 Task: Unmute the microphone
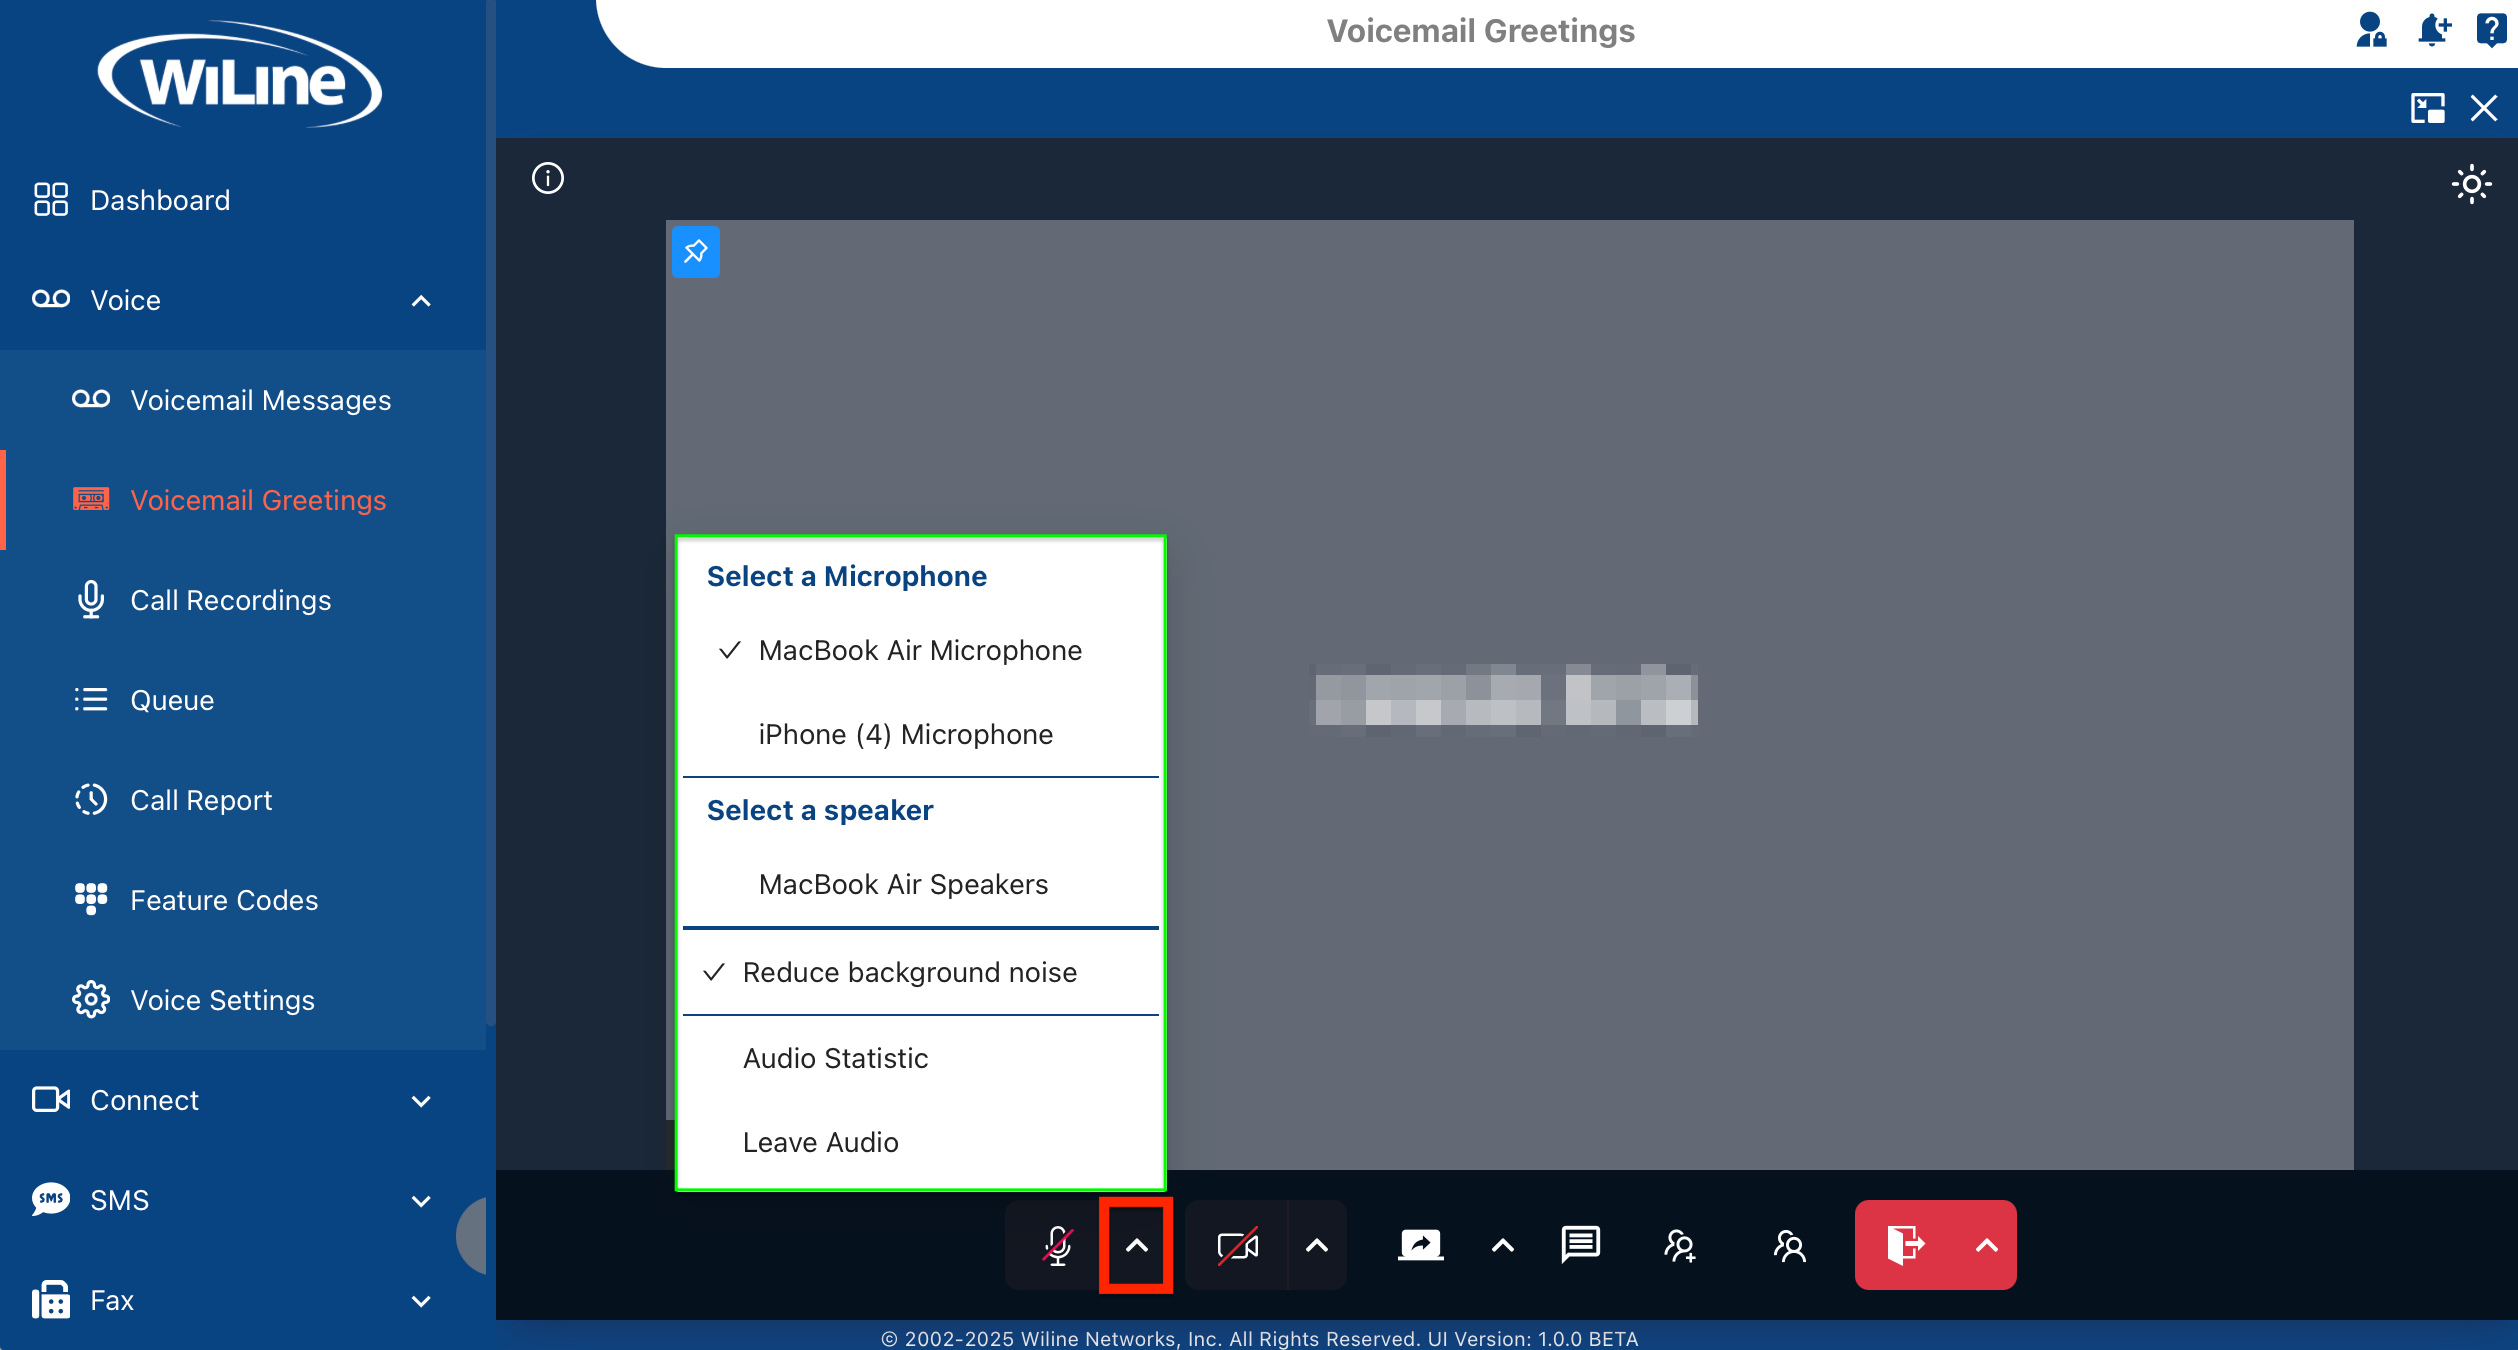coord(1058,1245)
